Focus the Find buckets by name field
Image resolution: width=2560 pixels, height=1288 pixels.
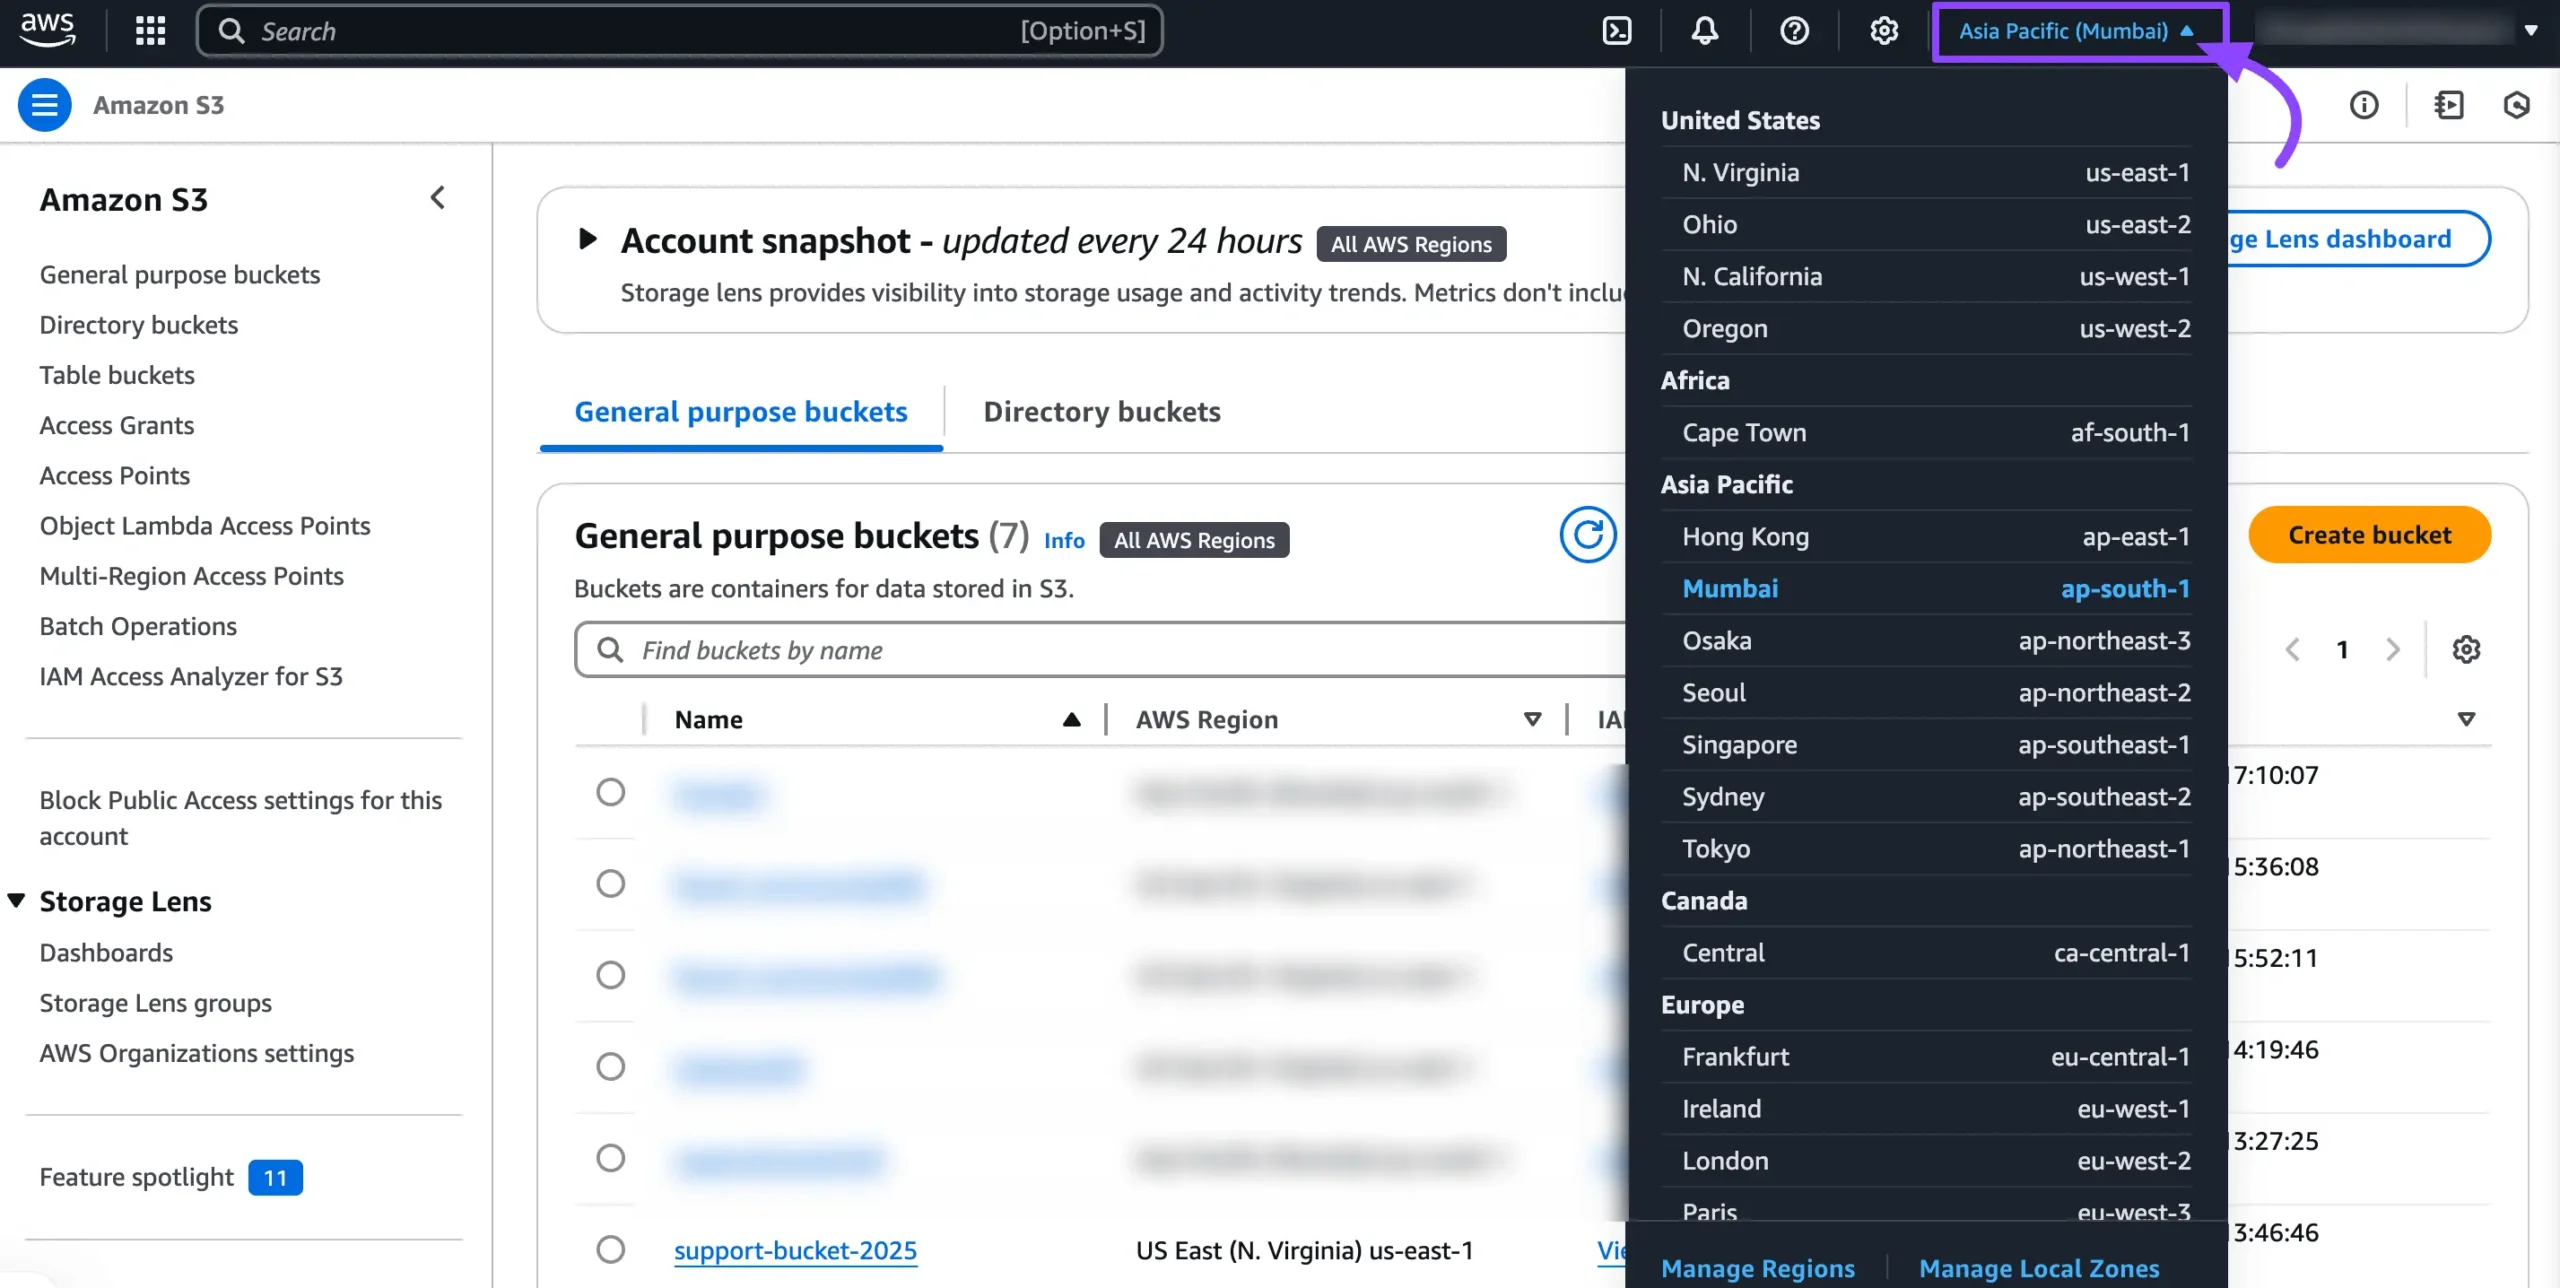(1100, 650)
